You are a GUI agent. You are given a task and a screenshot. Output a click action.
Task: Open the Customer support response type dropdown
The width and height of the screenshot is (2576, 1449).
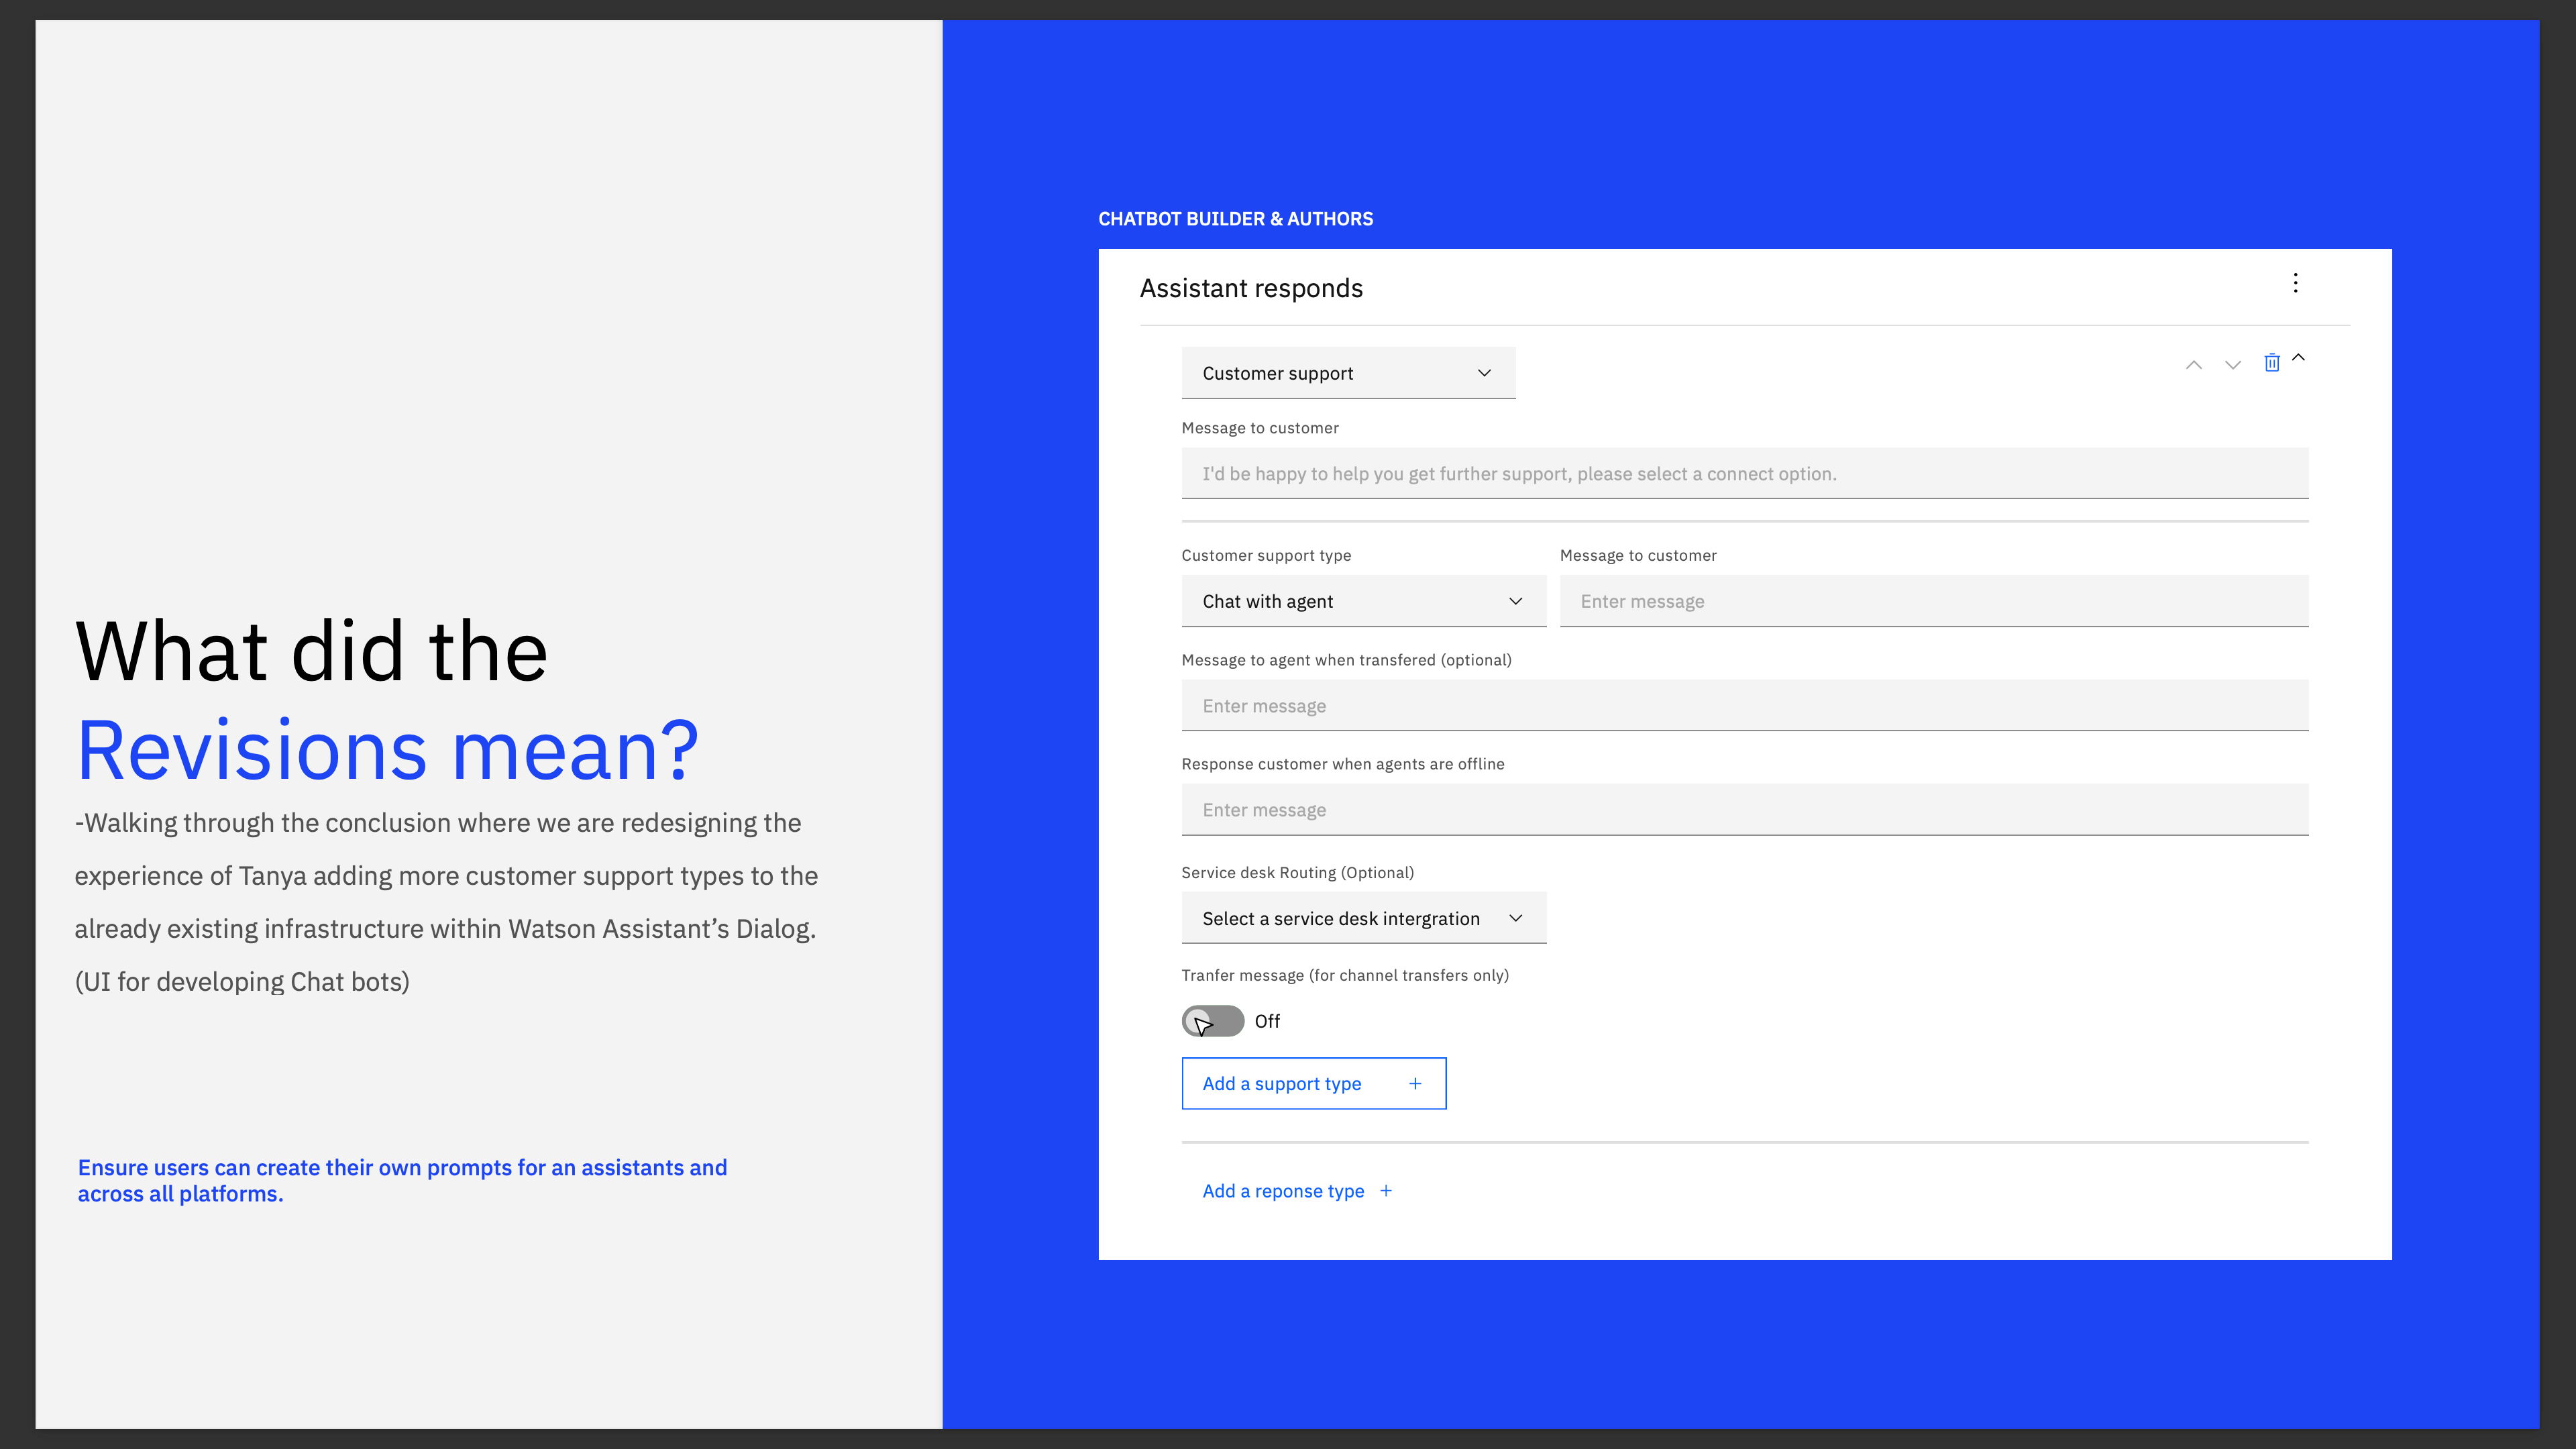tap(1348, 373)
